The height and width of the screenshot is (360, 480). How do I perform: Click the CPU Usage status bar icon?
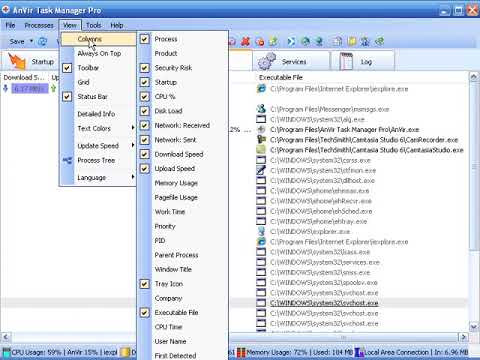(6, 352)
